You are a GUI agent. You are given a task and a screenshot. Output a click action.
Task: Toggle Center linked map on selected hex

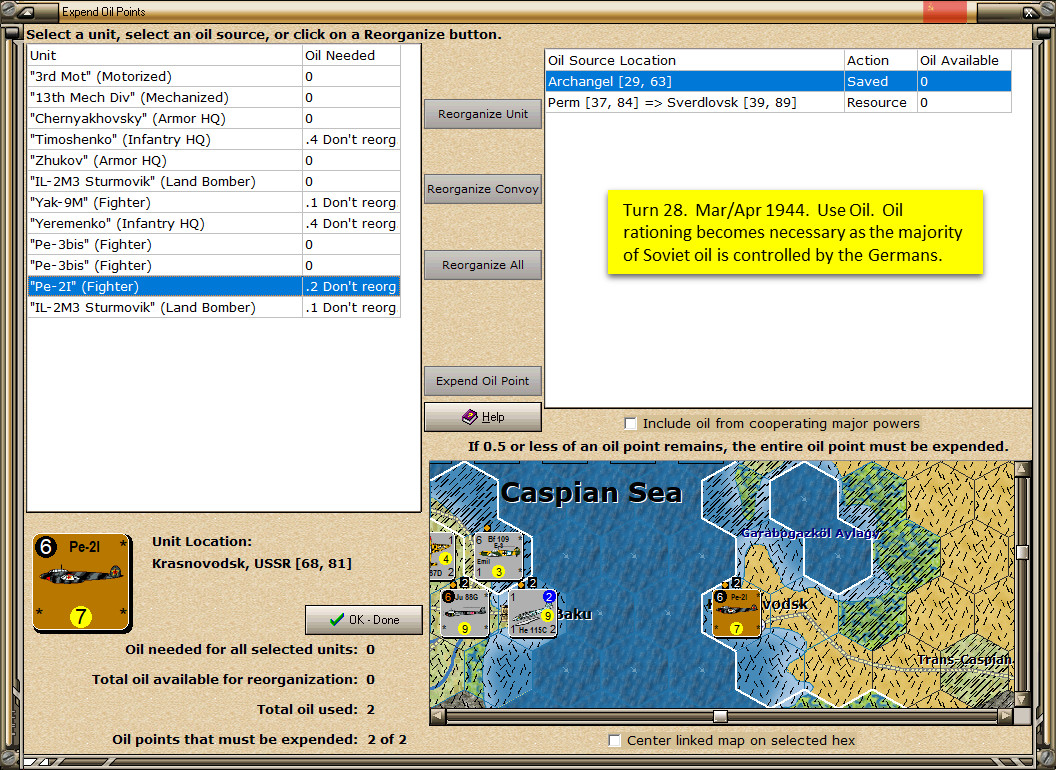tap(614, 740)
